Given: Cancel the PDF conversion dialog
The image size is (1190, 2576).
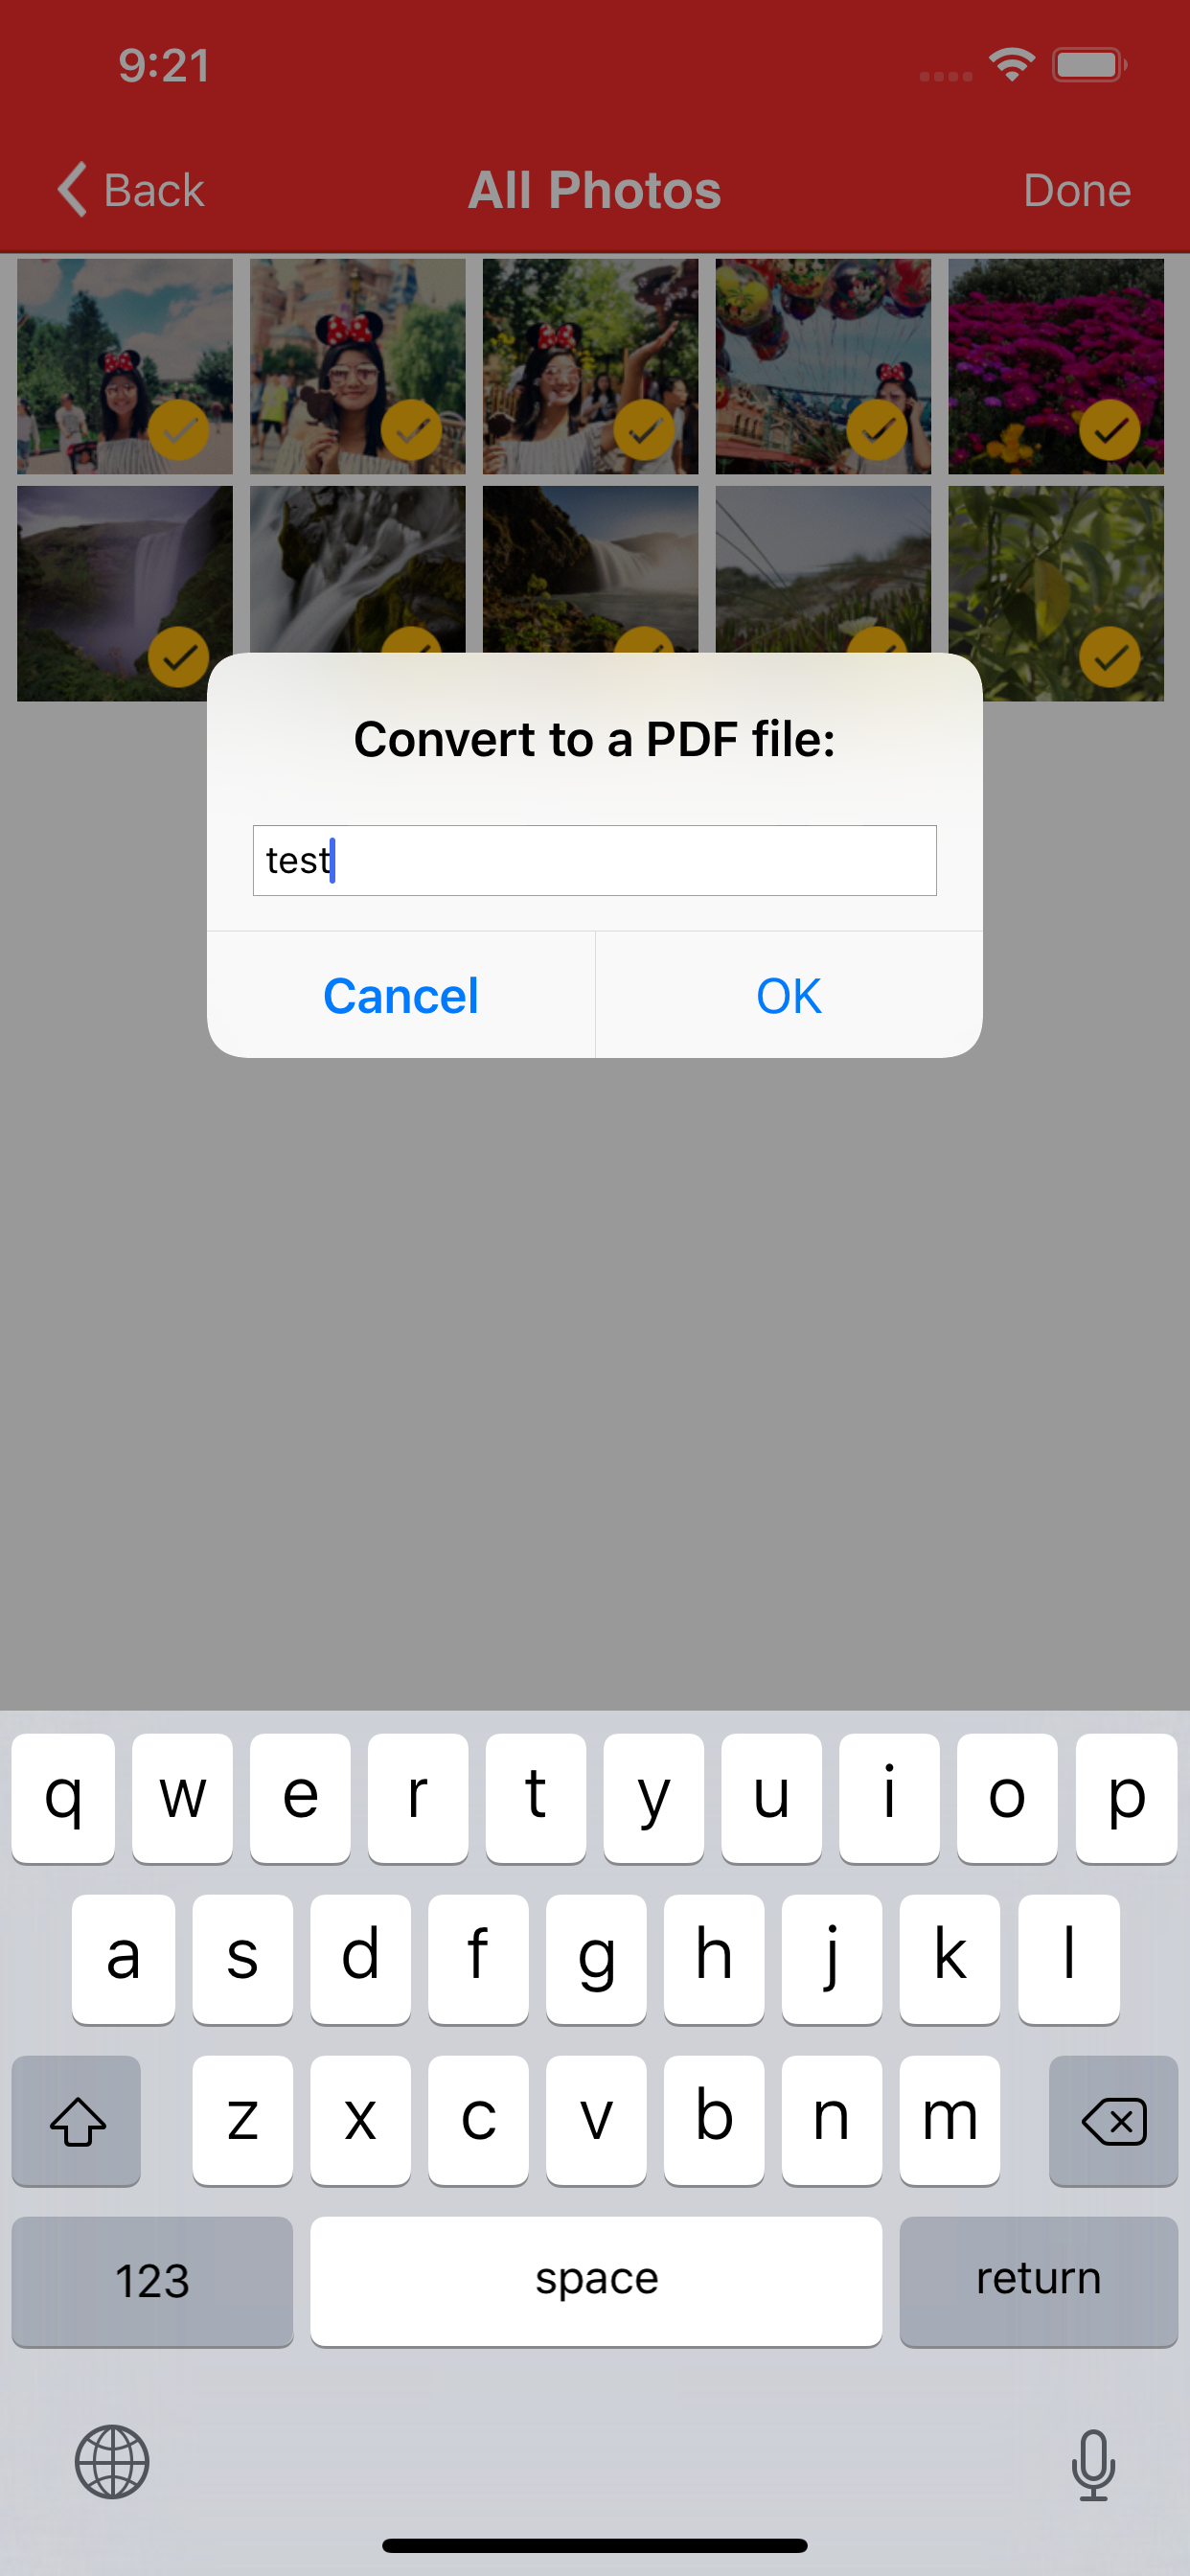Looking at the screenshot, I should (401, 995).
